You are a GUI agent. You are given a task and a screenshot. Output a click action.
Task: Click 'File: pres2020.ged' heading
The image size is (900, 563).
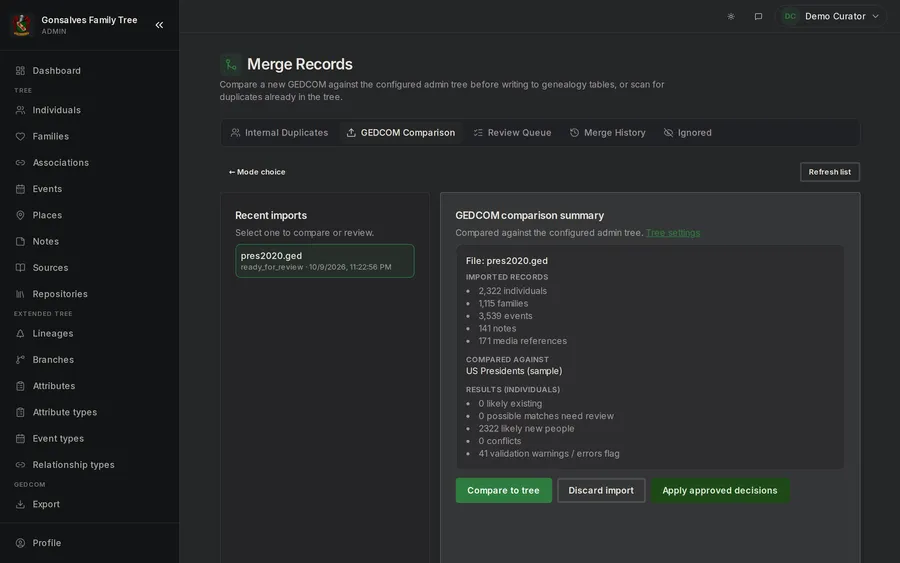pos(506,261)
